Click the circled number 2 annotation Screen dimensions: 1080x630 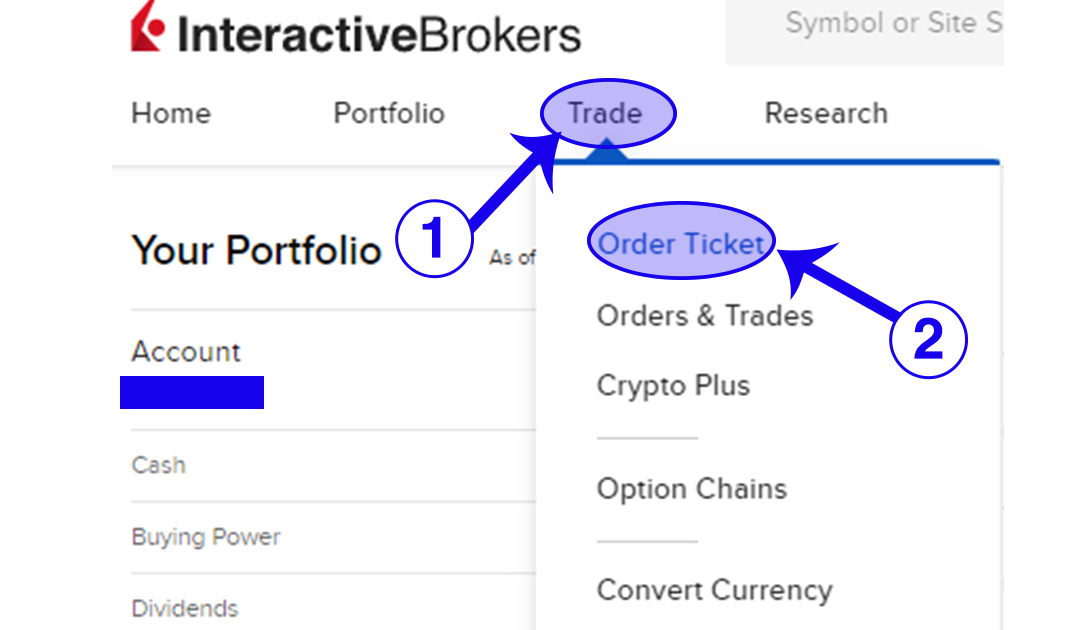928,340
